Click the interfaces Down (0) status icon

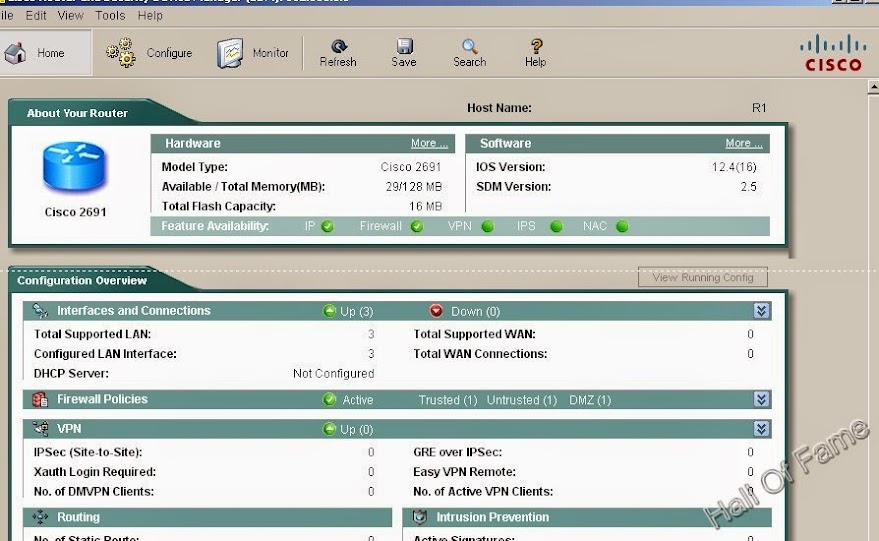tap(436, 311)
